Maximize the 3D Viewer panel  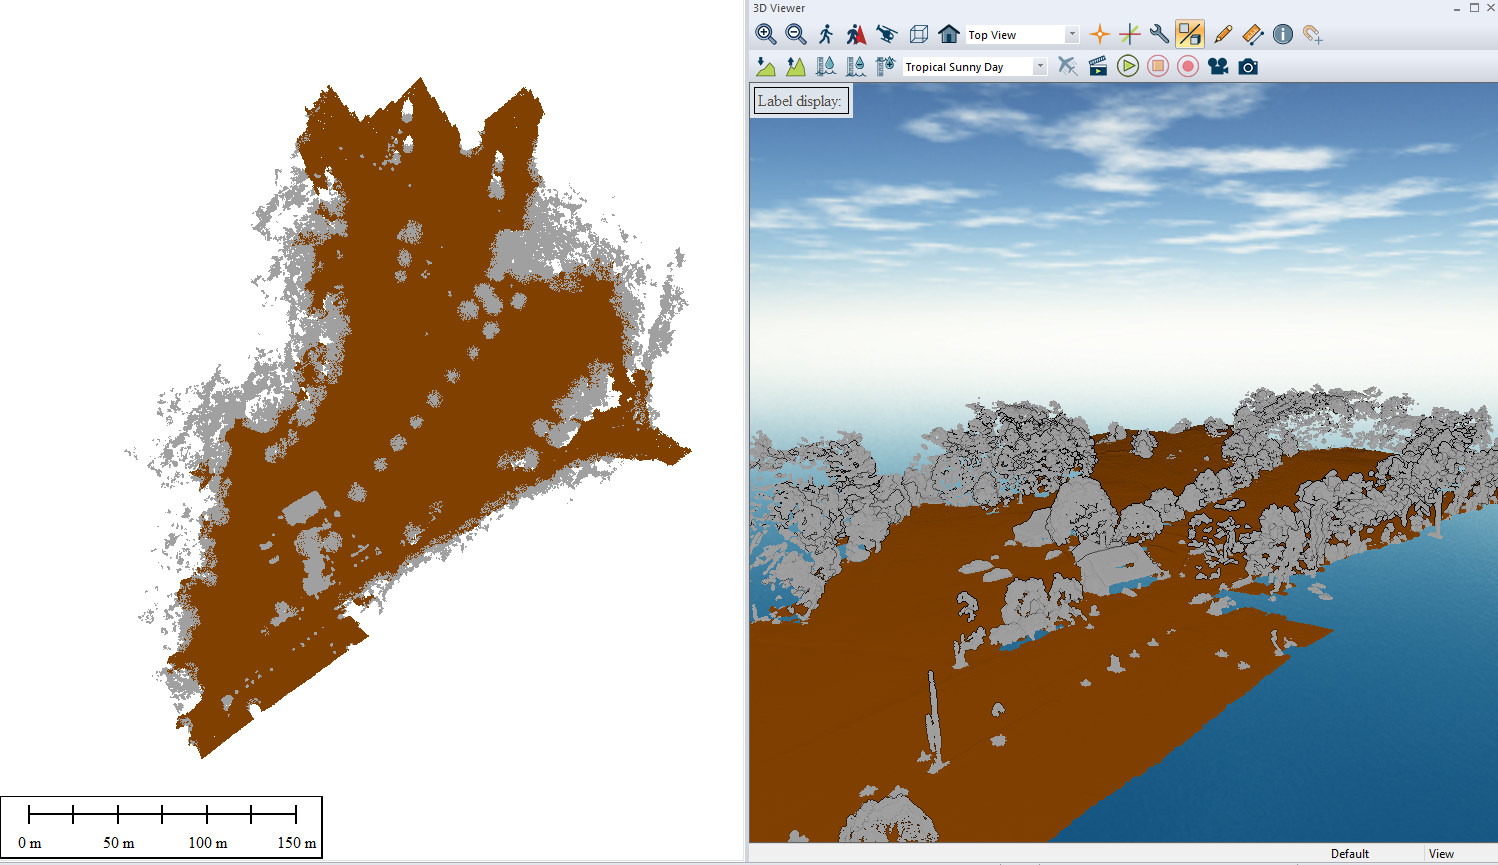click(x=1474, y=8)
